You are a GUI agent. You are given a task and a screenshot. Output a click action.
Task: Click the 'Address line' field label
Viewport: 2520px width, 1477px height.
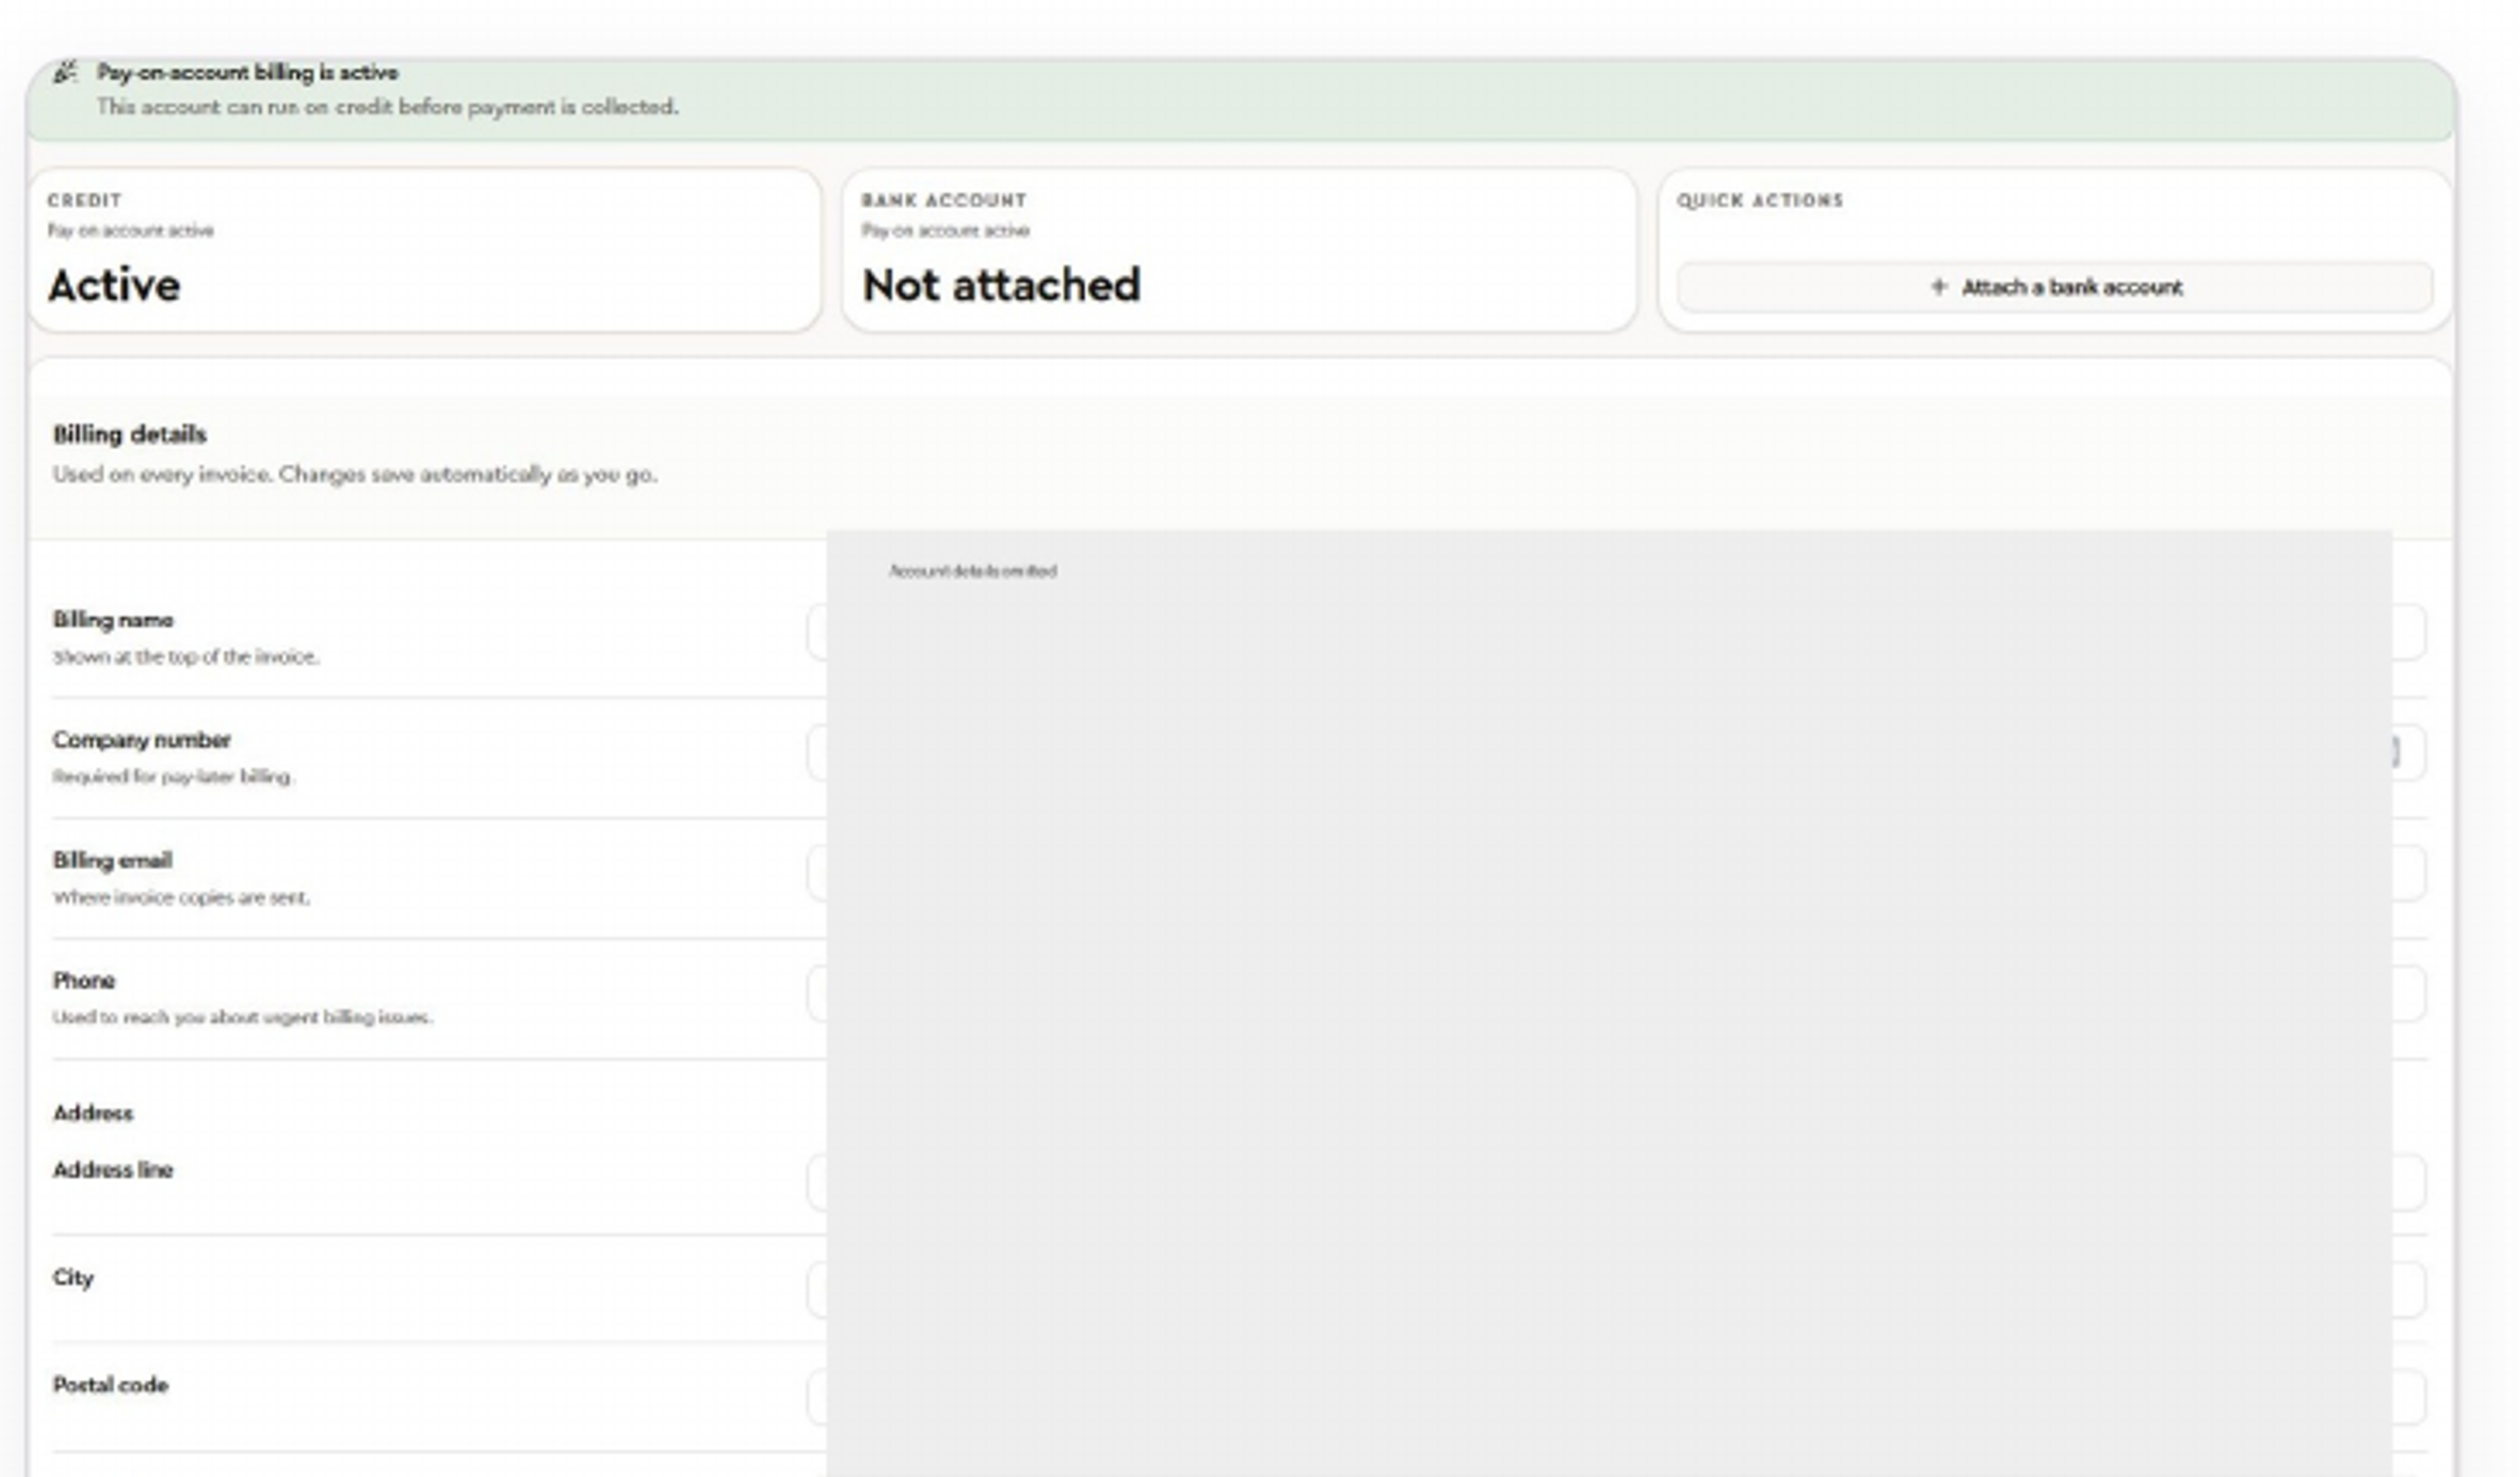click(x=113, y=1170)
